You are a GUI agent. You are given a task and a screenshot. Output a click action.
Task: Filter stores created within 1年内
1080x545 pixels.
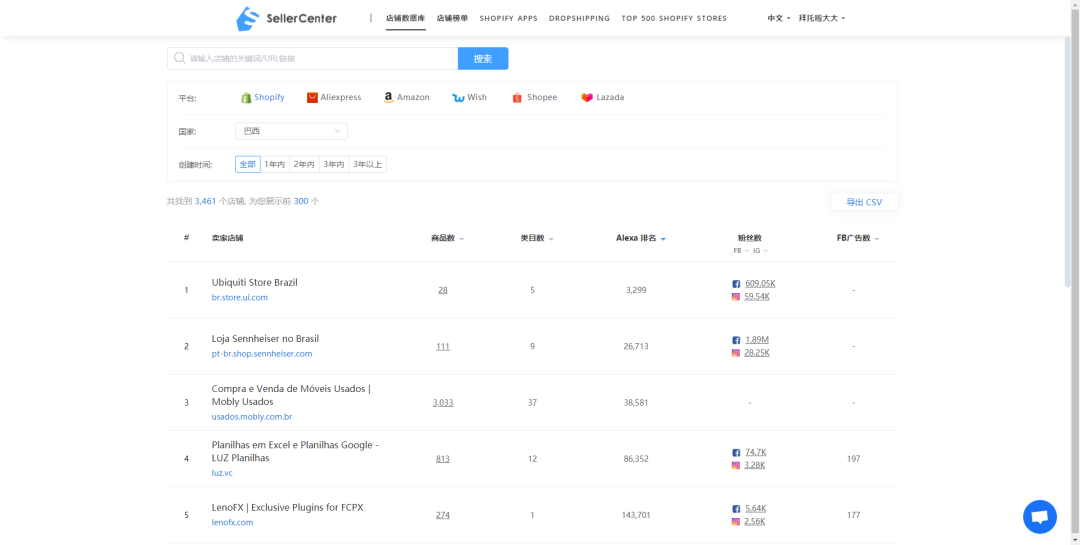point(275,164)
